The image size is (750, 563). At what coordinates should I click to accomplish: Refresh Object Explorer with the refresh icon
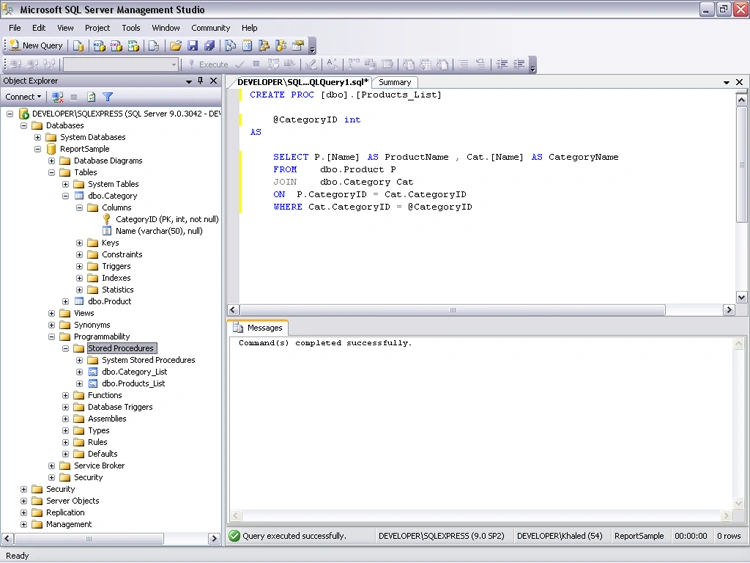(91, 97)
